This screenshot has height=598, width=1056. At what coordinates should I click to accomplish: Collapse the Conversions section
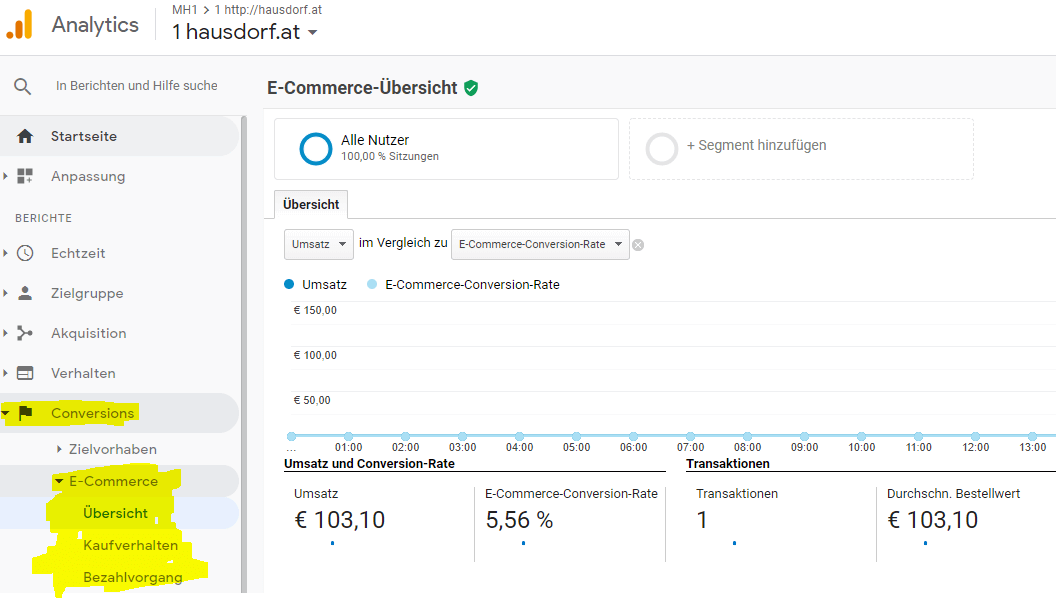92,413
